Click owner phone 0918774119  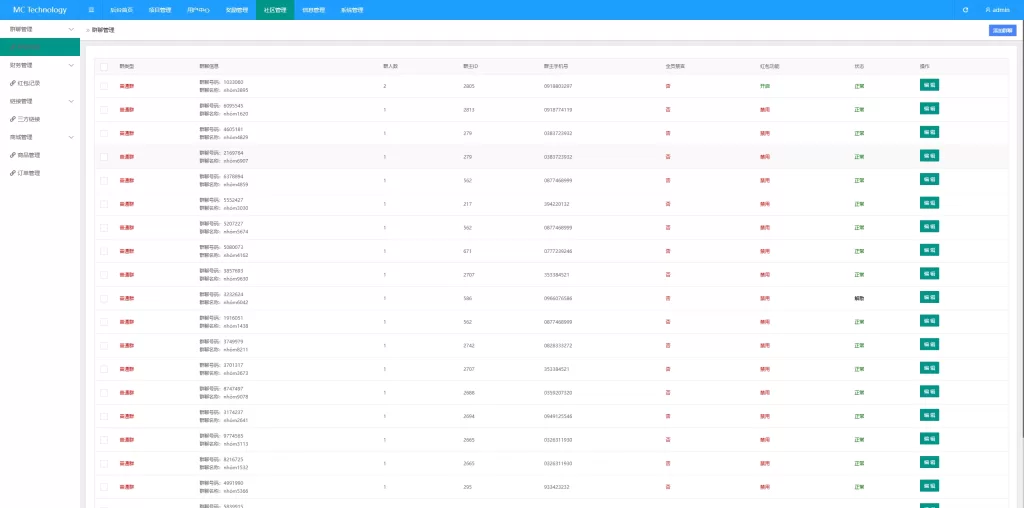pyautogui.click(x=558, y=110)
